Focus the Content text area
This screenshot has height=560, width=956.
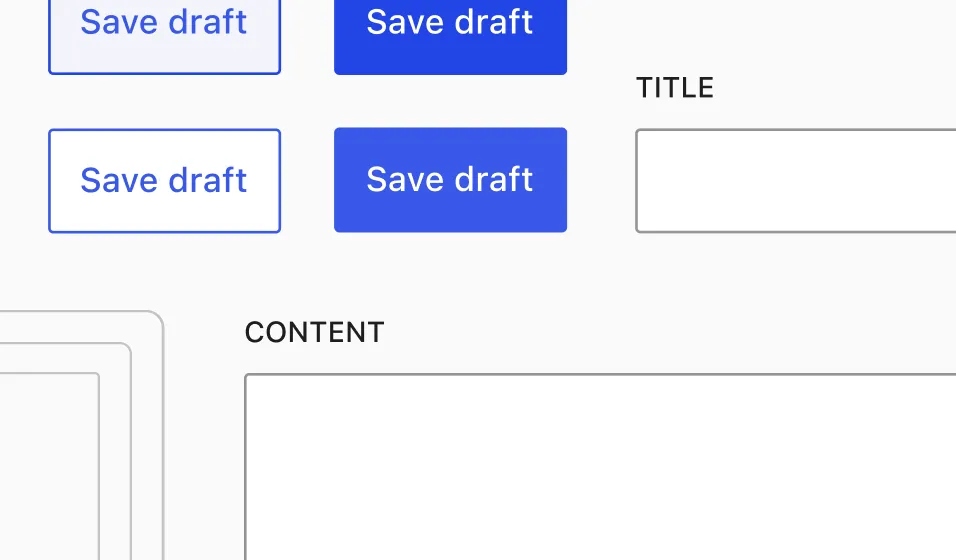pos(601,467)
